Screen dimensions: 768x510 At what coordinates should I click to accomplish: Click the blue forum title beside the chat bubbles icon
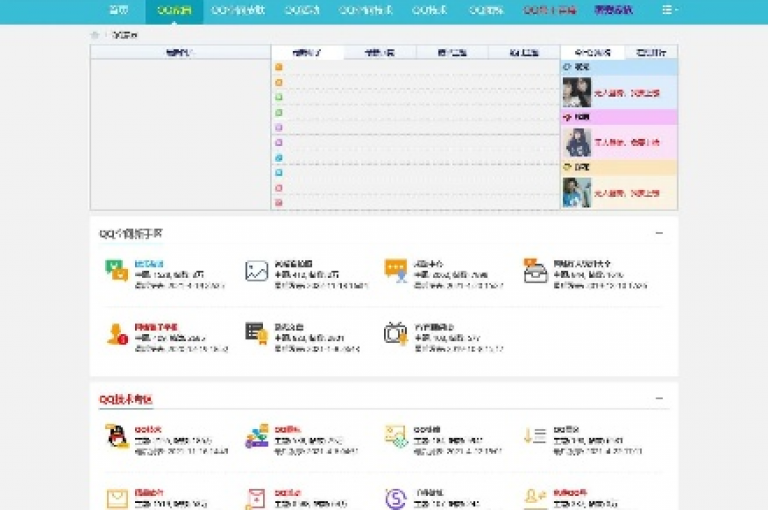click(x=149, y=264)
